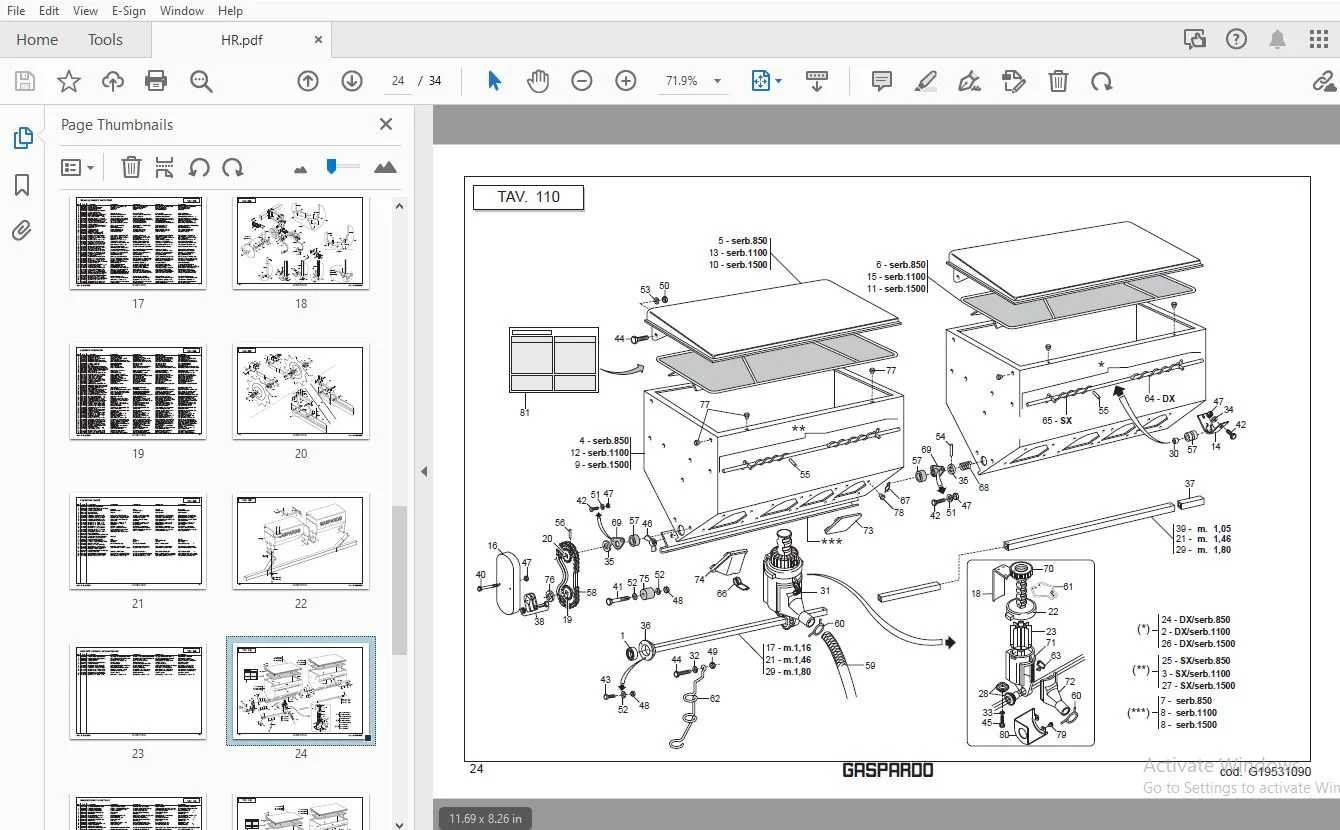Screen dimensions: 1340x830
Task: Switch to the Tools tab
Action: [x=105, y=40]
